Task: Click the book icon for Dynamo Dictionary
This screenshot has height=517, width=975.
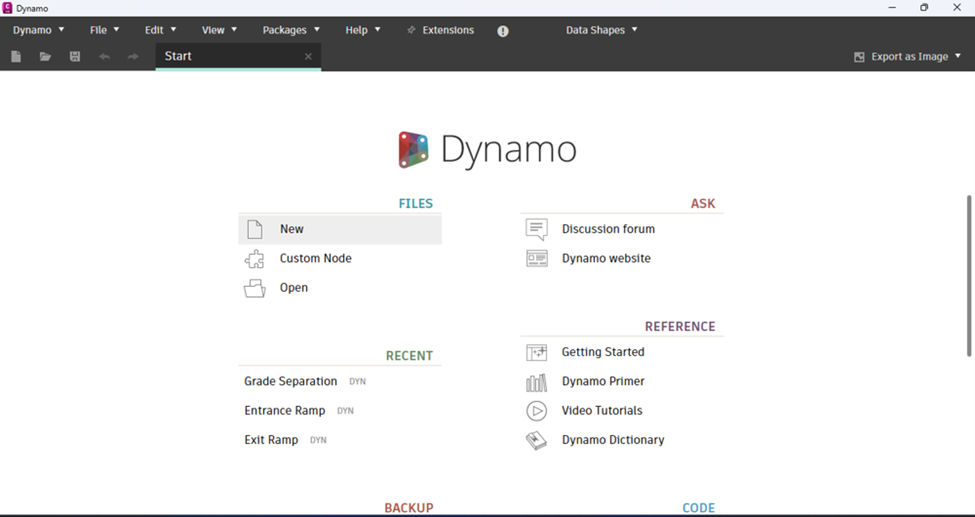Action: [x=536, y=440]
